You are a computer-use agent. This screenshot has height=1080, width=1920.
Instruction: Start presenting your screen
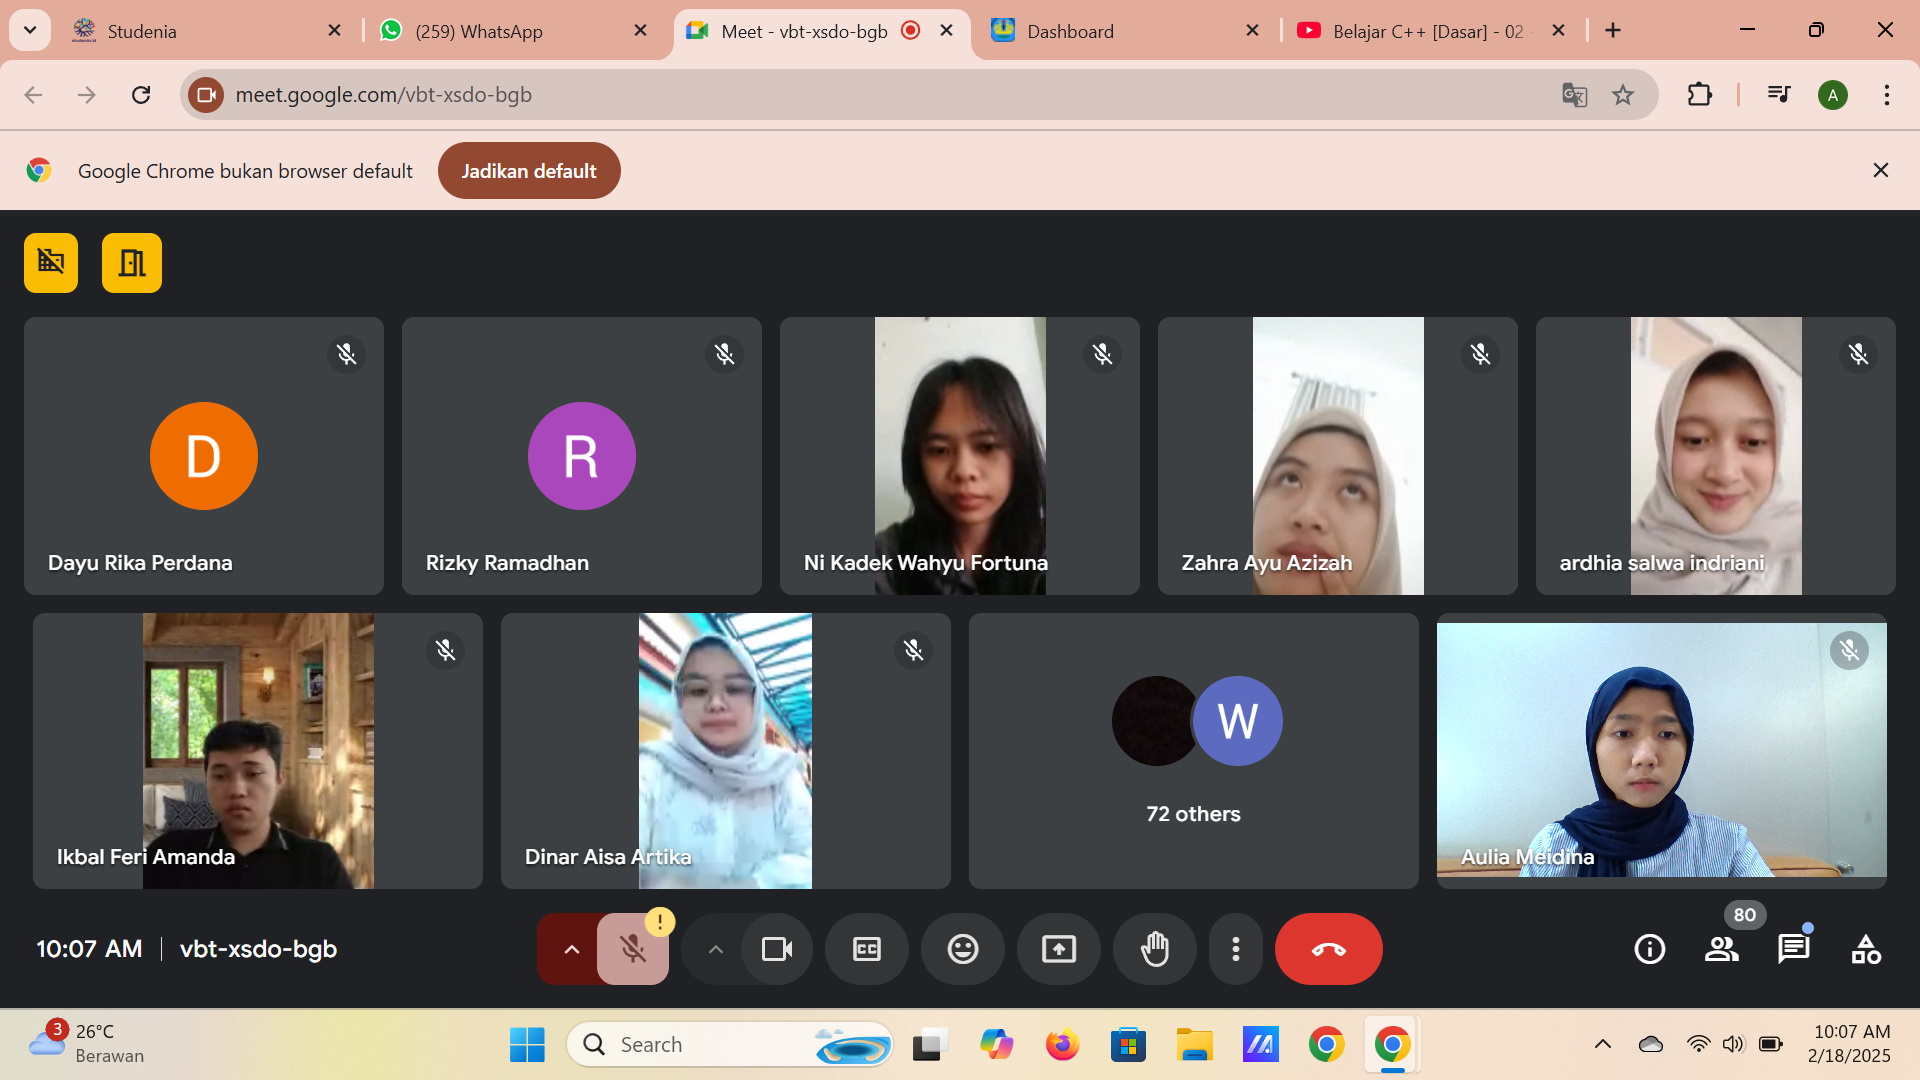[1058, 949]
